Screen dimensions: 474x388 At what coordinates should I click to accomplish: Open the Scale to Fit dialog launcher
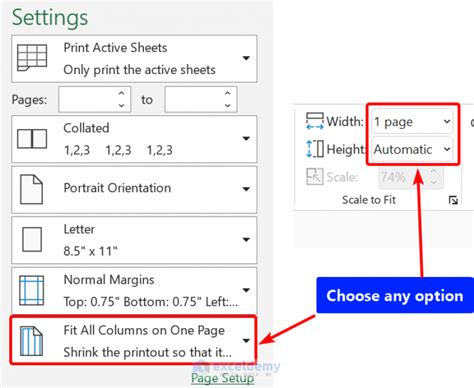453,200
